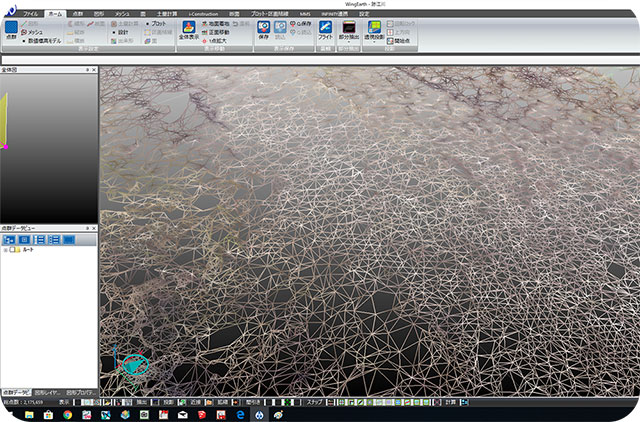Expand the ルート tree node
The image size is (640, 422).
(x=5, y=251)
